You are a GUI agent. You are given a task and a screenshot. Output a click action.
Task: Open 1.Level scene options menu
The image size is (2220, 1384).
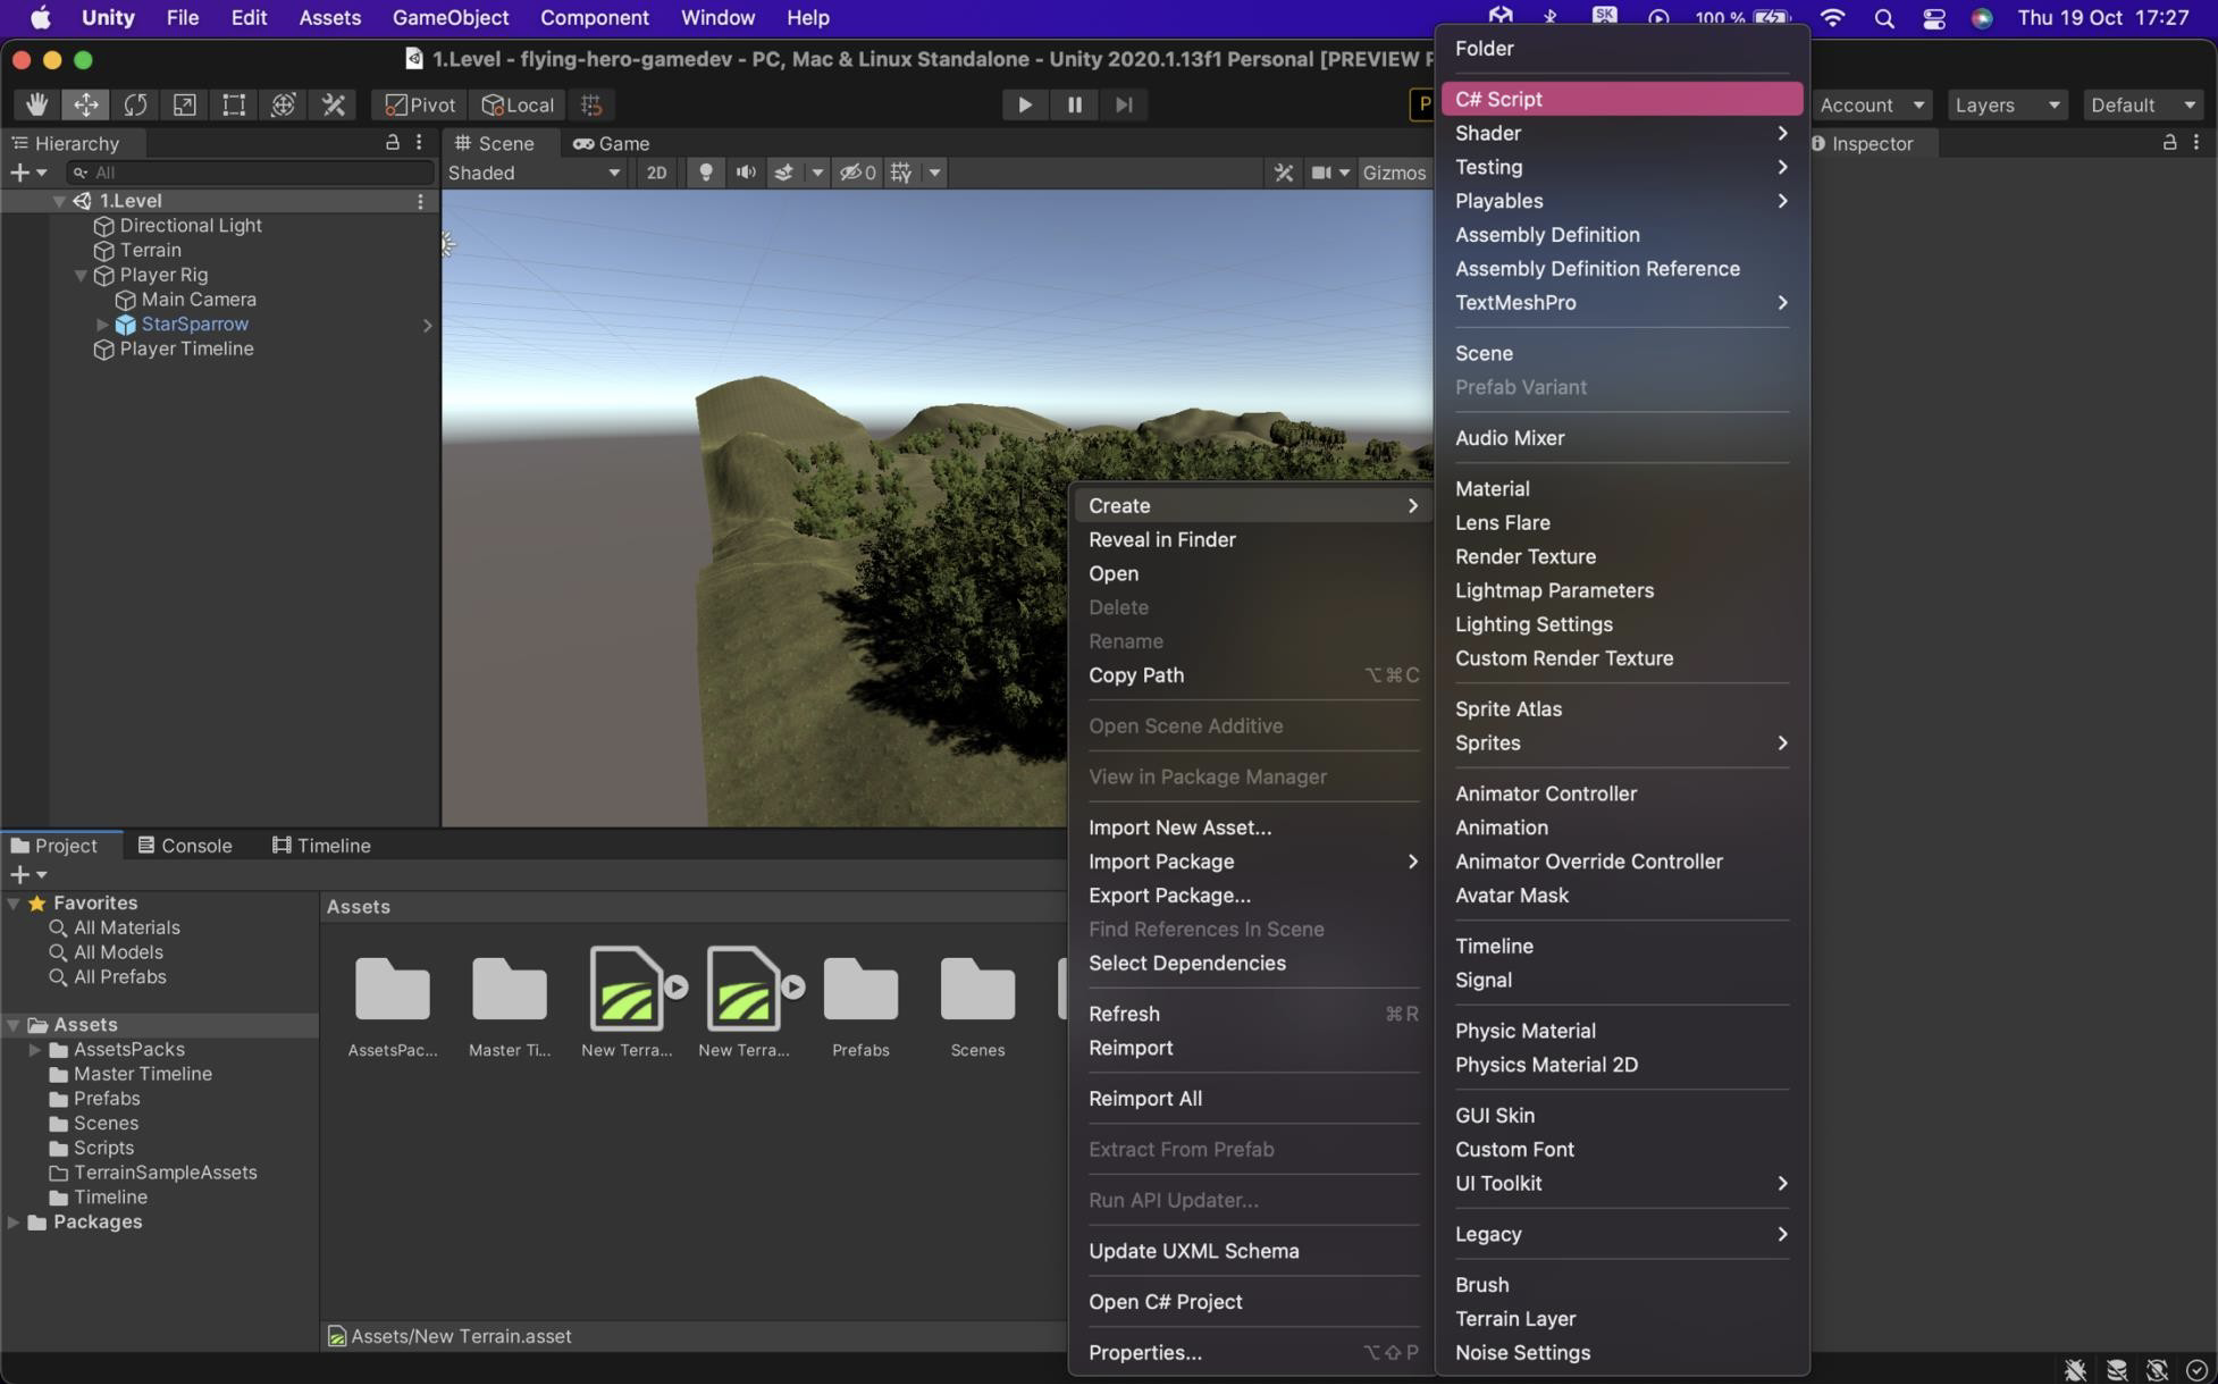coord(421,201)
